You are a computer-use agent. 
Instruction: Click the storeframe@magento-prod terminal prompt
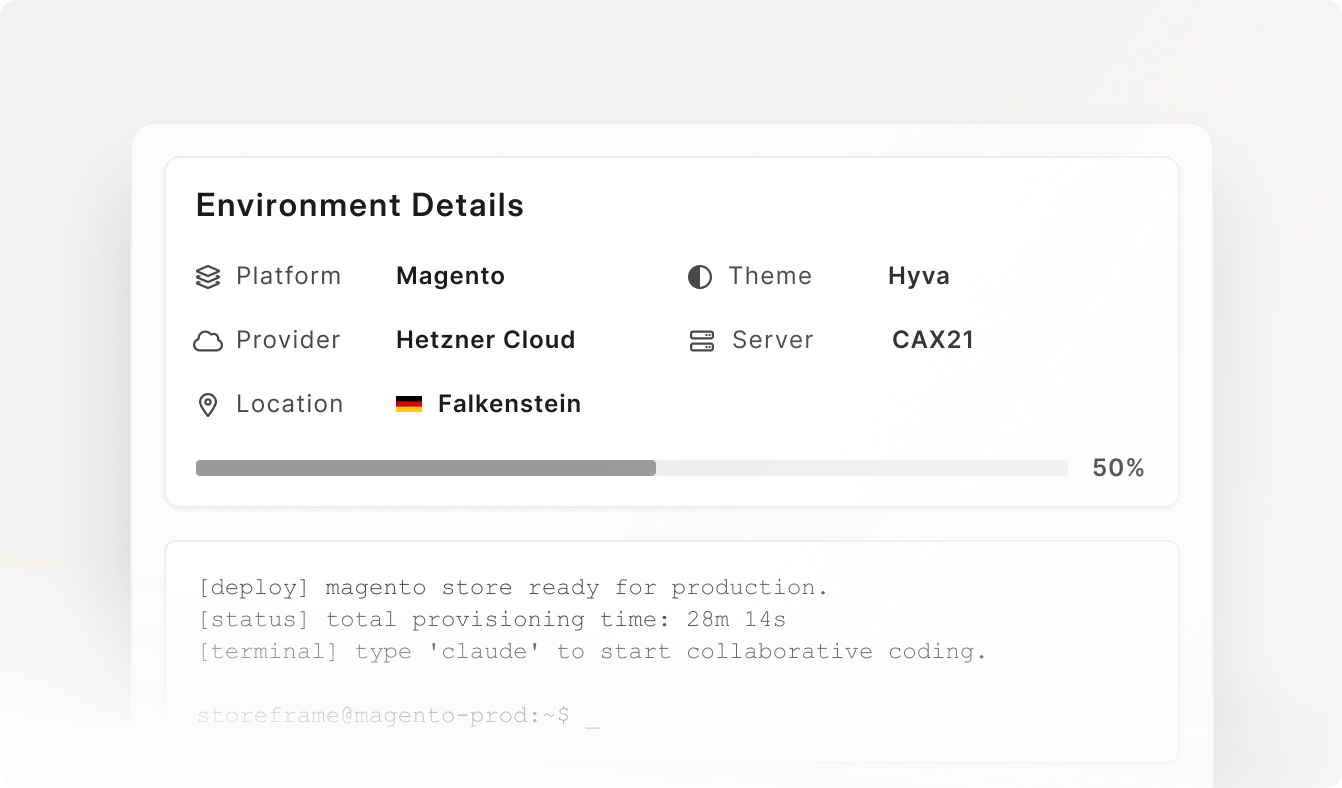point(398,715)
